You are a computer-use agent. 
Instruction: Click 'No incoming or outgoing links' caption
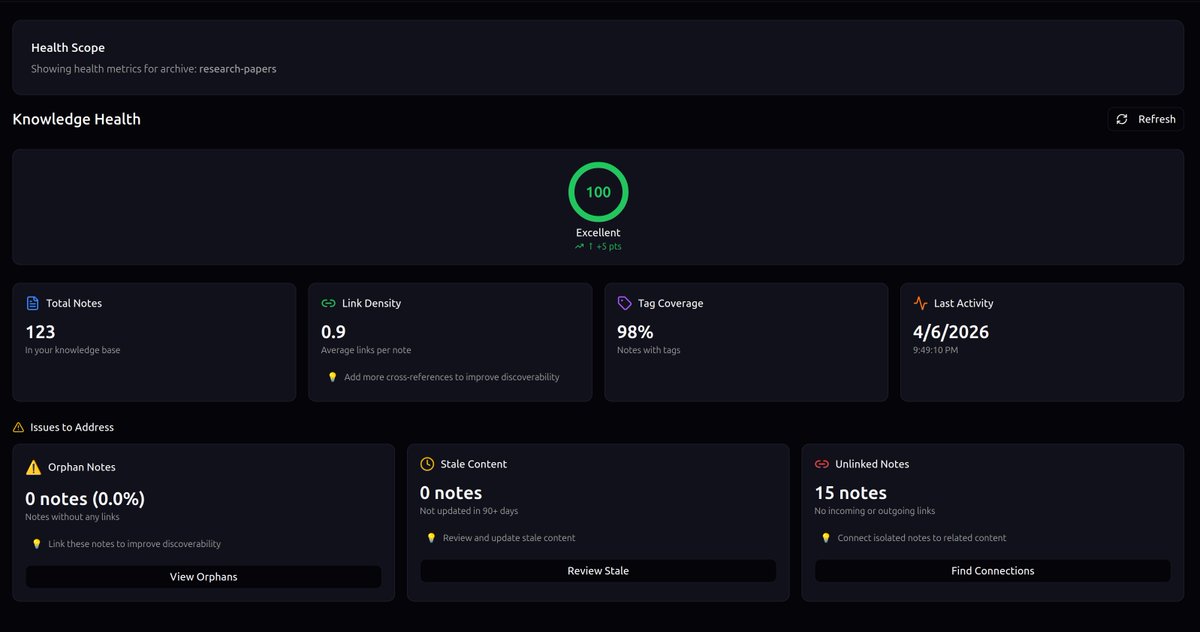[875, 511]
